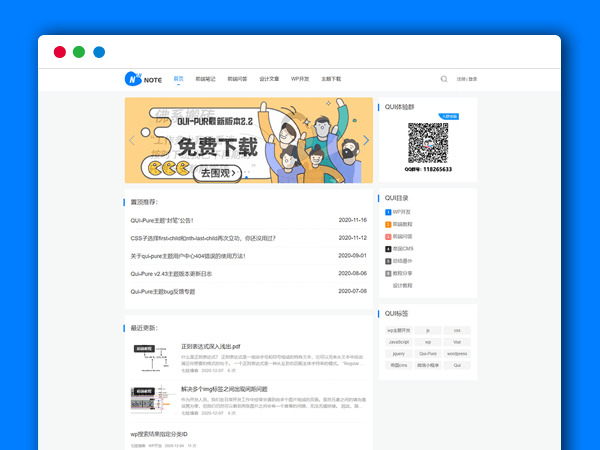
Task: Open the search magnifier icon
Action: coord(444,78)
